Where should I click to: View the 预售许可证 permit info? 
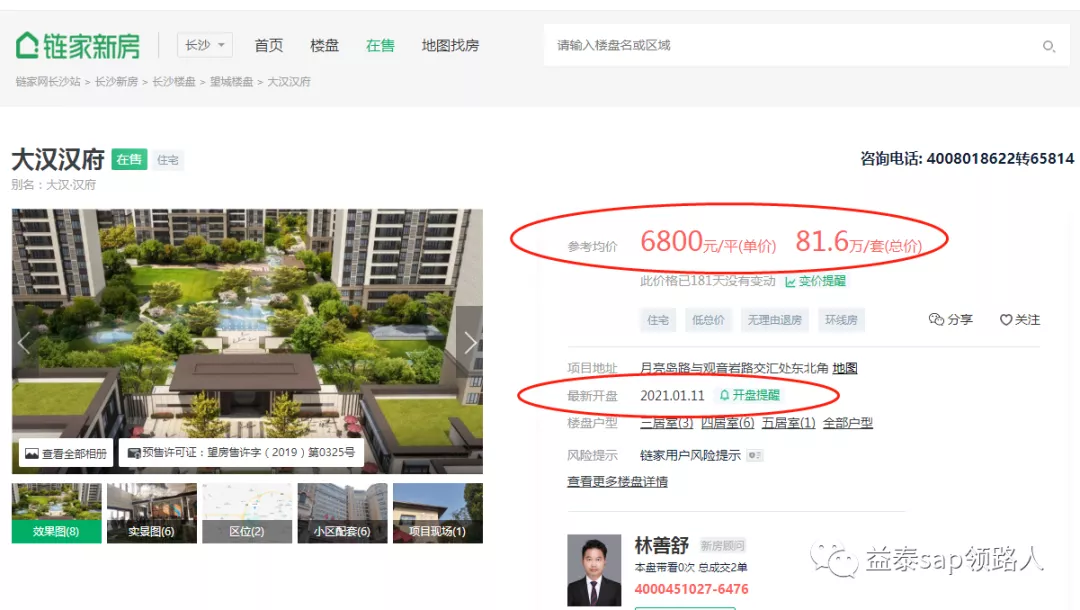[241, 452]
